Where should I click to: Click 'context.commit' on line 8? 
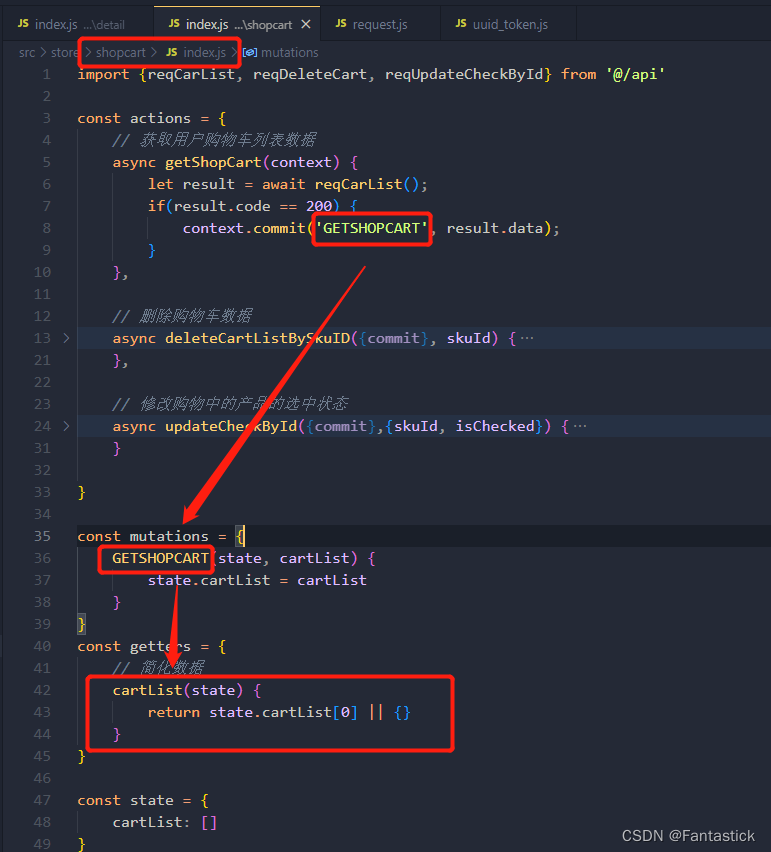[244, 228]
